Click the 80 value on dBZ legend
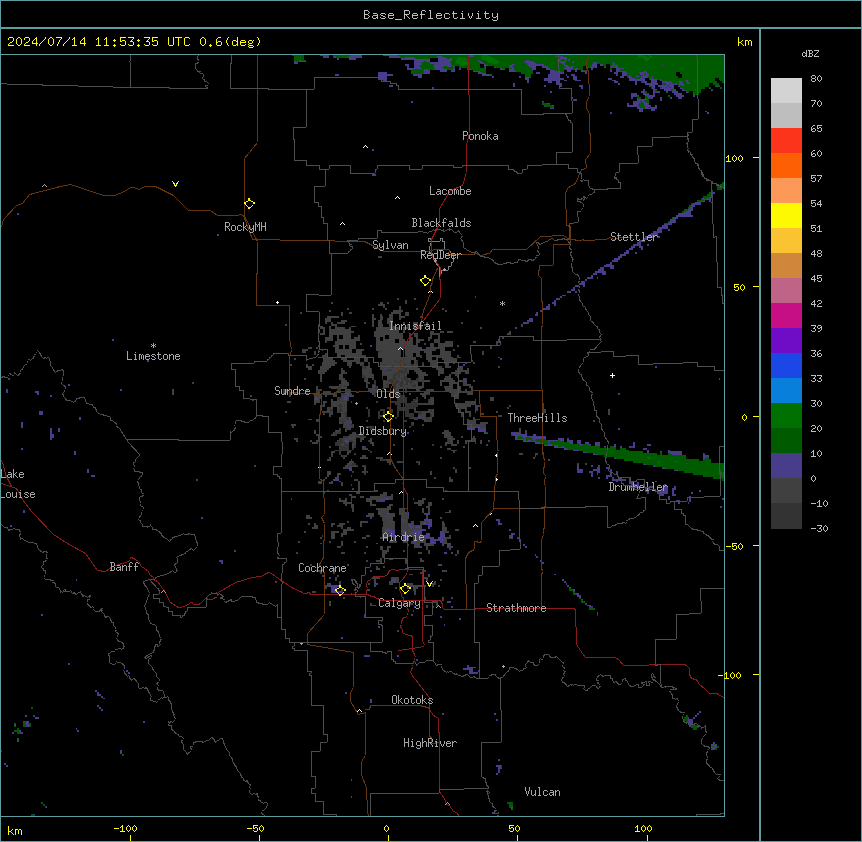The image size is (862, 842). 816,79
